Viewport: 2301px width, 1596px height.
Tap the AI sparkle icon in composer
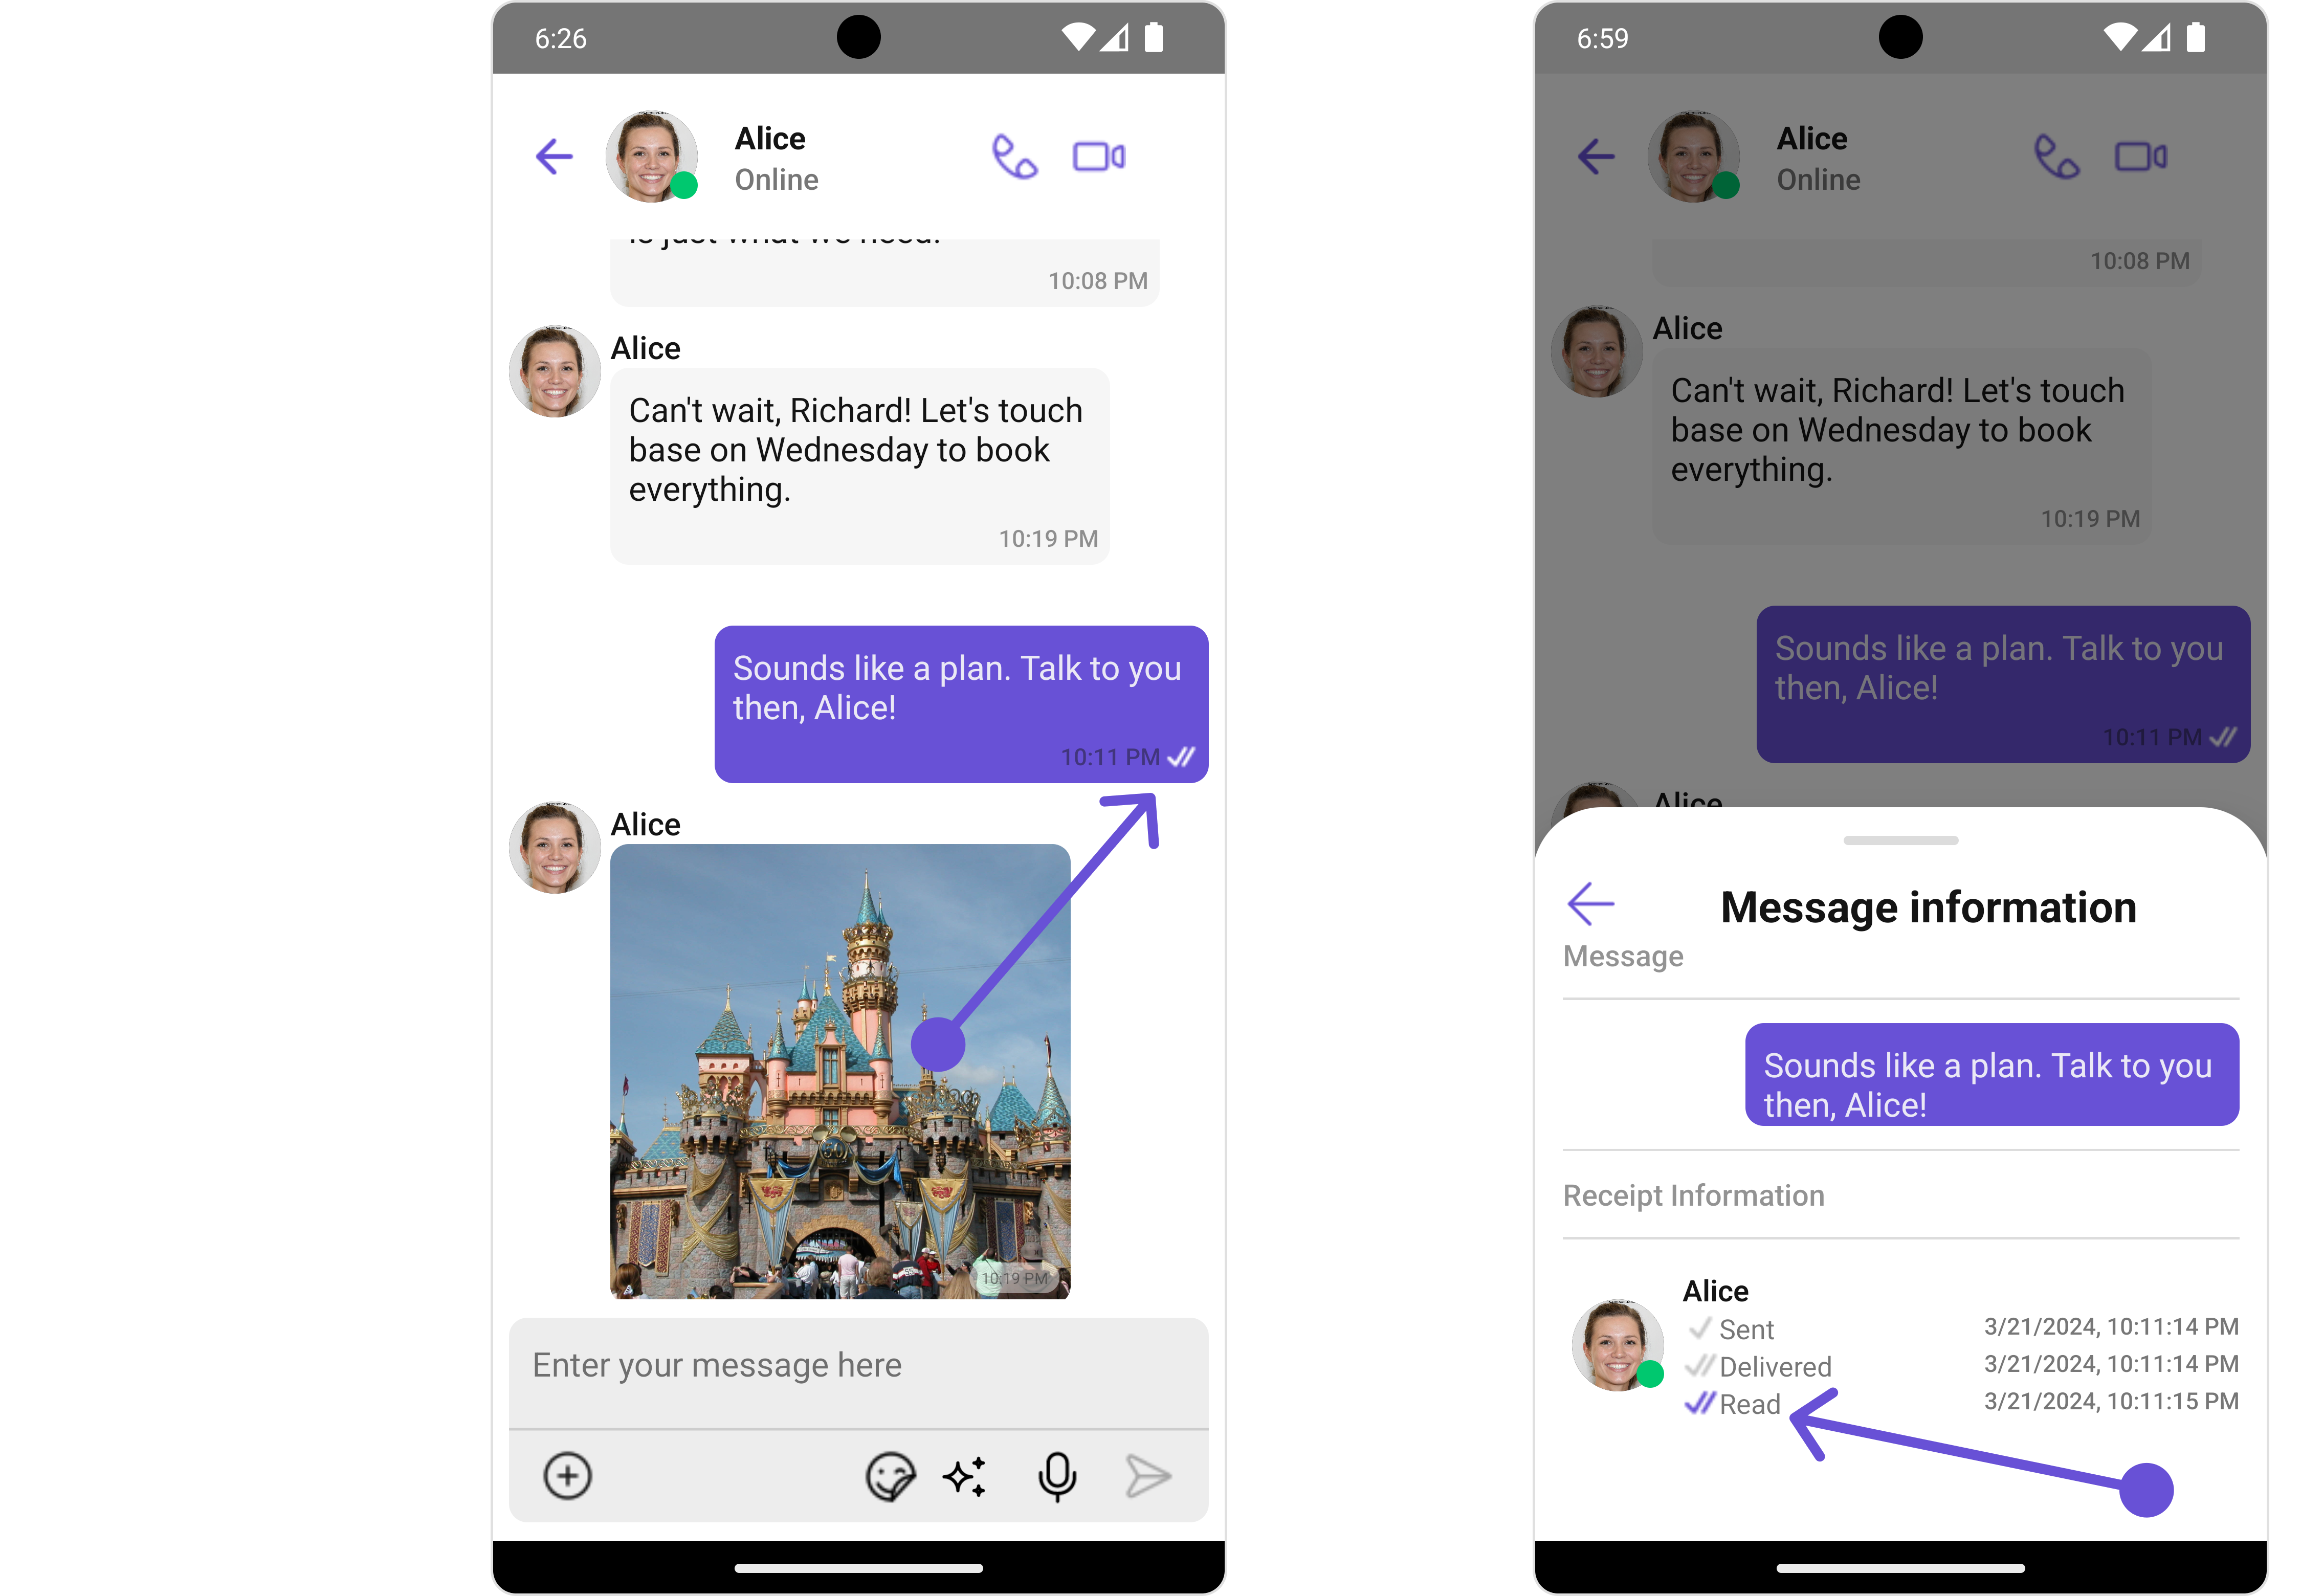tap(965, 1476)
